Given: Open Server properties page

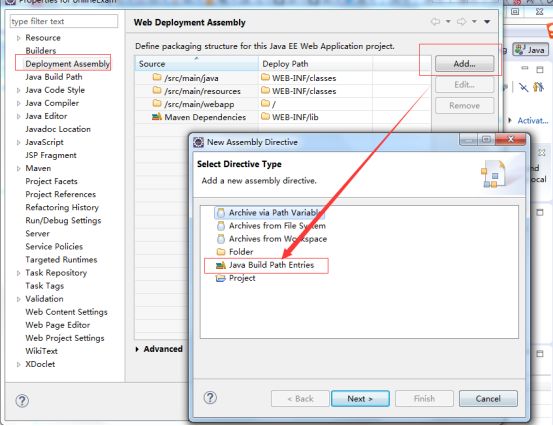Looking at the screenshot, I should click(x=37, y=233).
